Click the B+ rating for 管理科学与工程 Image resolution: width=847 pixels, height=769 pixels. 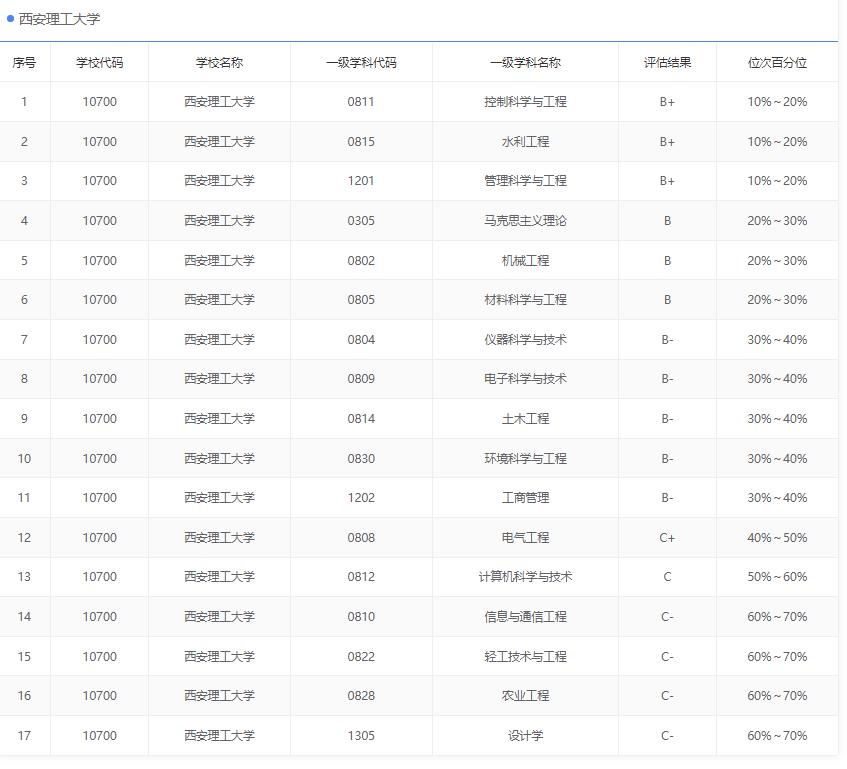click(666, 180)
